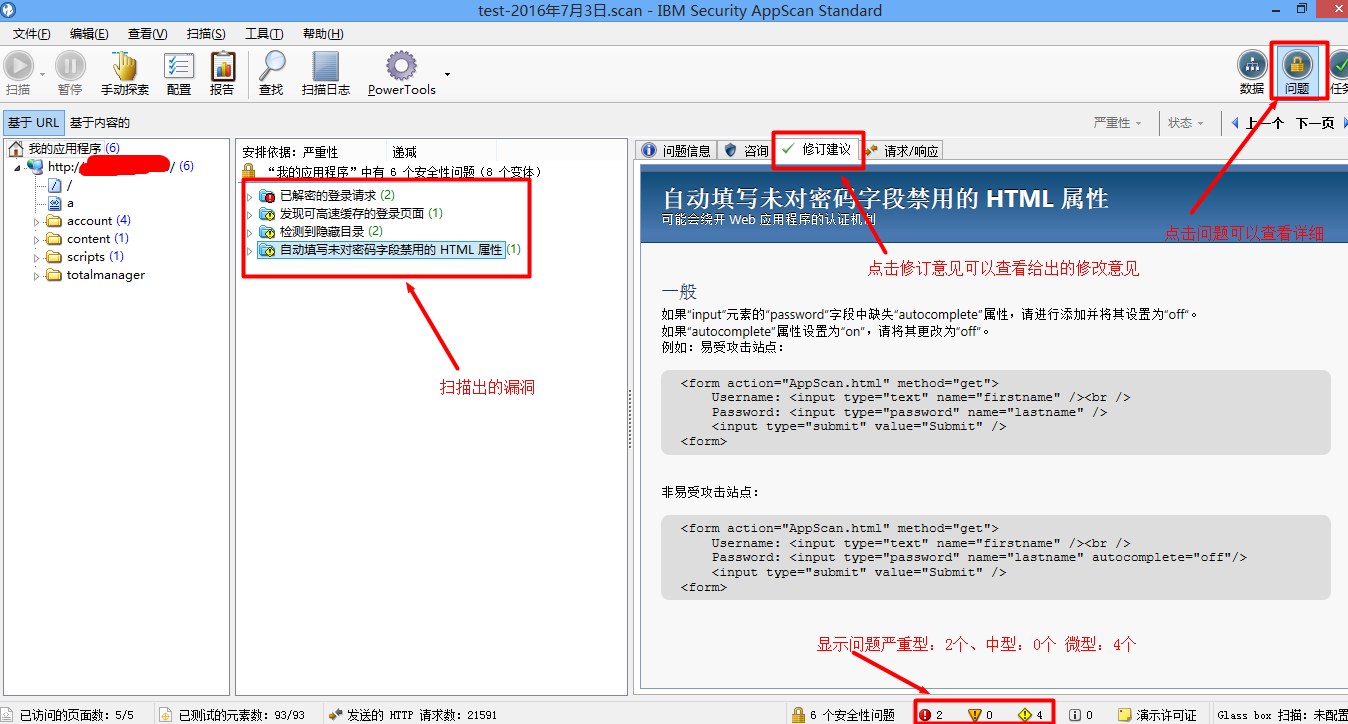Expand the content folder node
1348x724 pixels.
pyautogui.click(x=37, y=239)
